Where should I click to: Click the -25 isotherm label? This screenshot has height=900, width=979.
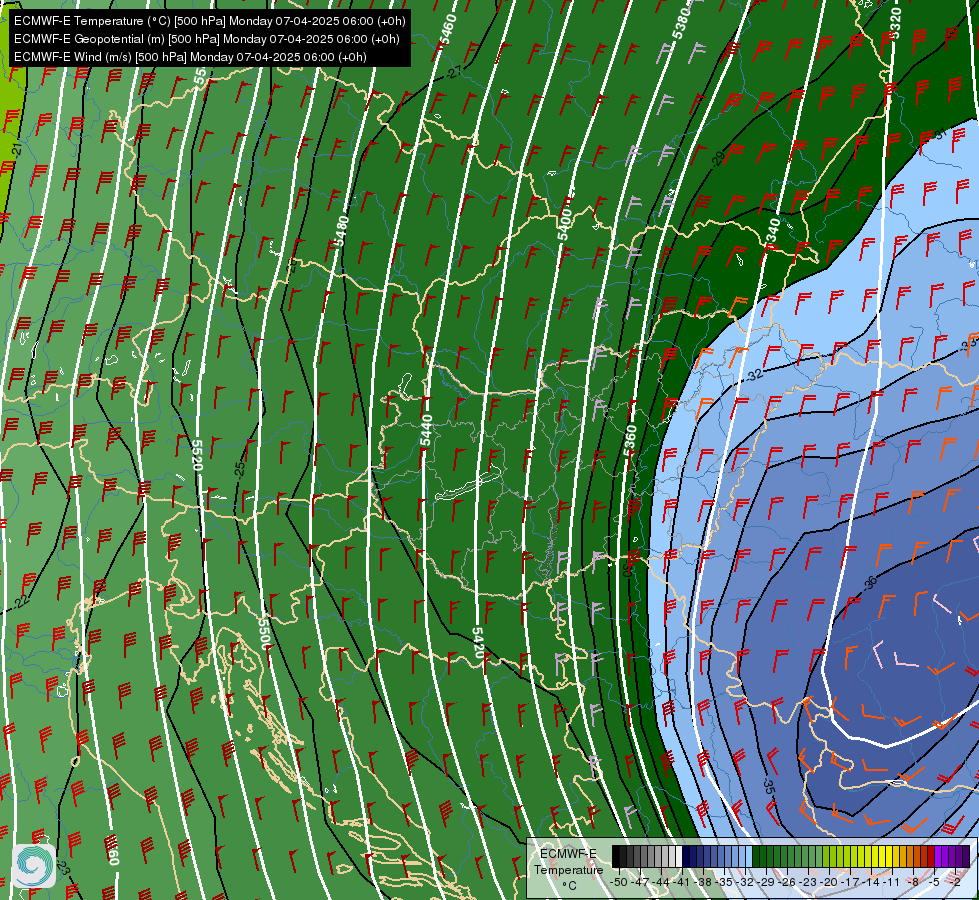(240, 470)
